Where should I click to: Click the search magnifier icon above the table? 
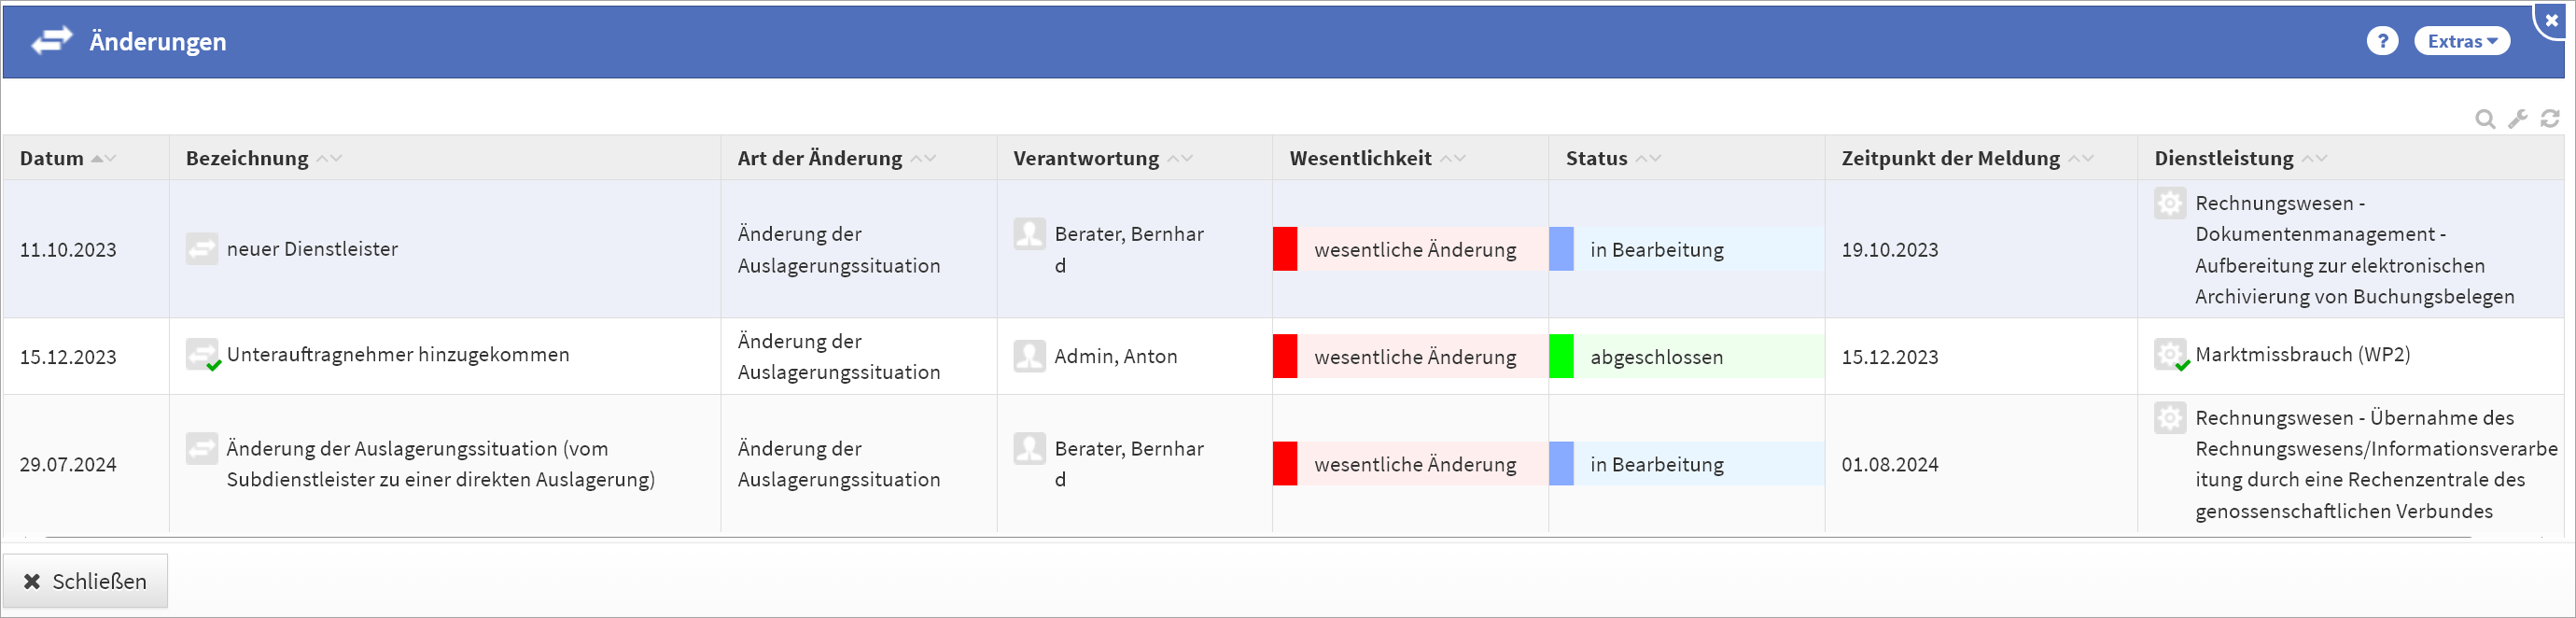click(2484, 120)
